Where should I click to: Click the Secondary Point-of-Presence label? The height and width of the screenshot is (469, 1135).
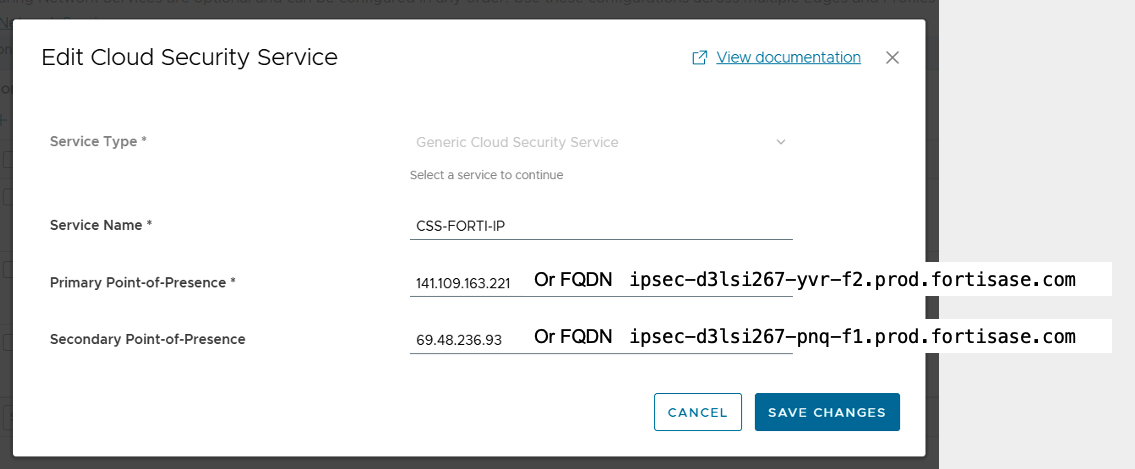[x=148, y=339]
